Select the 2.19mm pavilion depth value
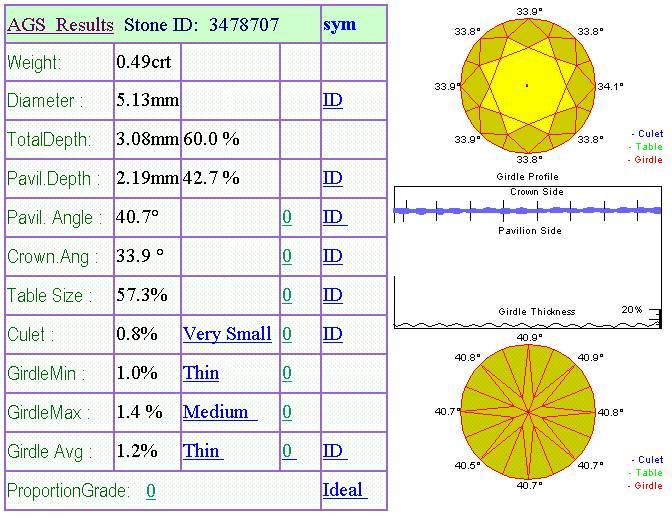The image size is (672, 518). (x=147, y=178)
